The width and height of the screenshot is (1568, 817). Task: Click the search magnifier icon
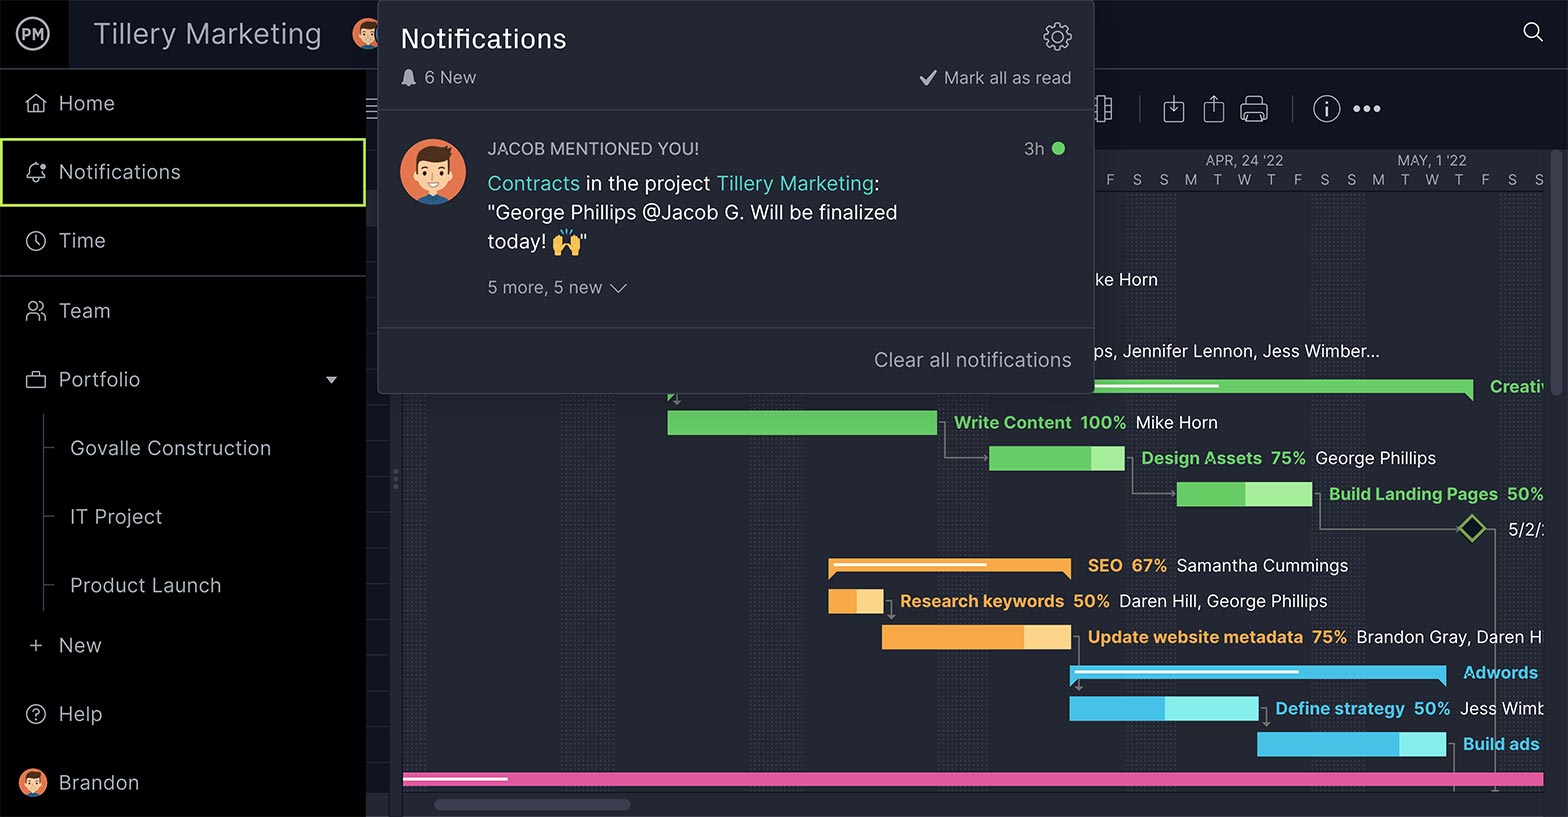click(1532, 32)
